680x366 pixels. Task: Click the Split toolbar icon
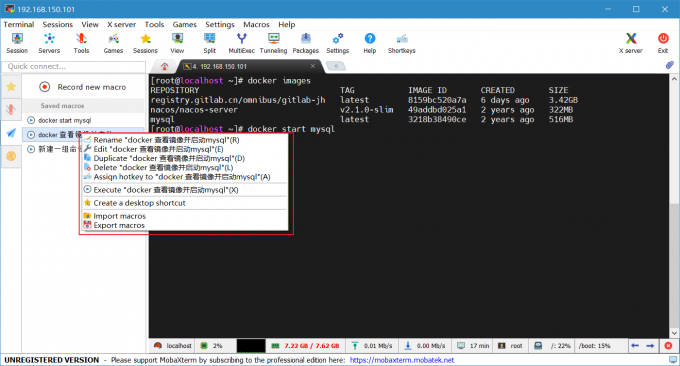(x=209, y=43)
